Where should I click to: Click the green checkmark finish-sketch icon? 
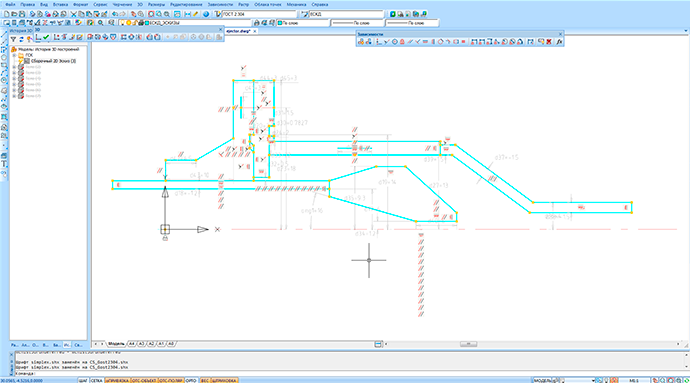46,37
